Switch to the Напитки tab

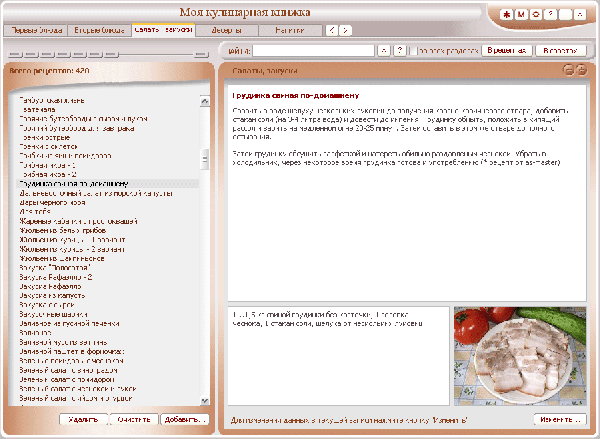click(290, 30)
